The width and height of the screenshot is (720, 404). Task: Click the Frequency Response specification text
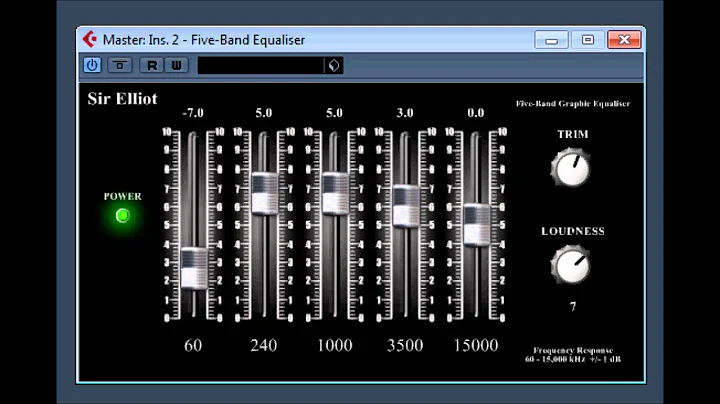[x=573, y=355]
